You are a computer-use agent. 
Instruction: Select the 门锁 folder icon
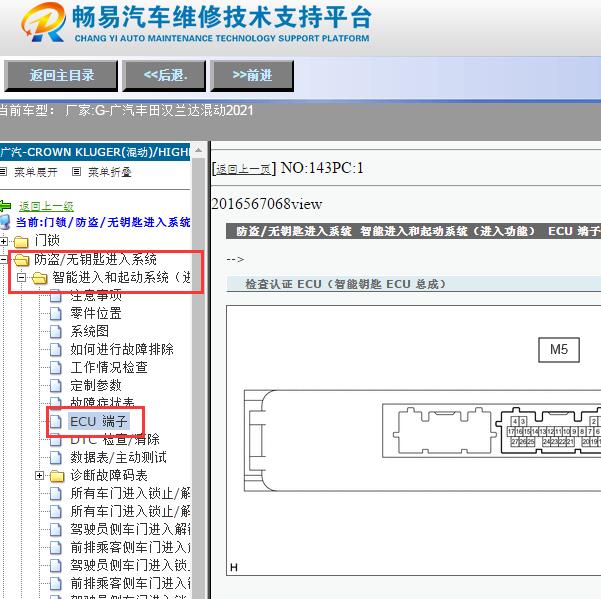[22, 241]
